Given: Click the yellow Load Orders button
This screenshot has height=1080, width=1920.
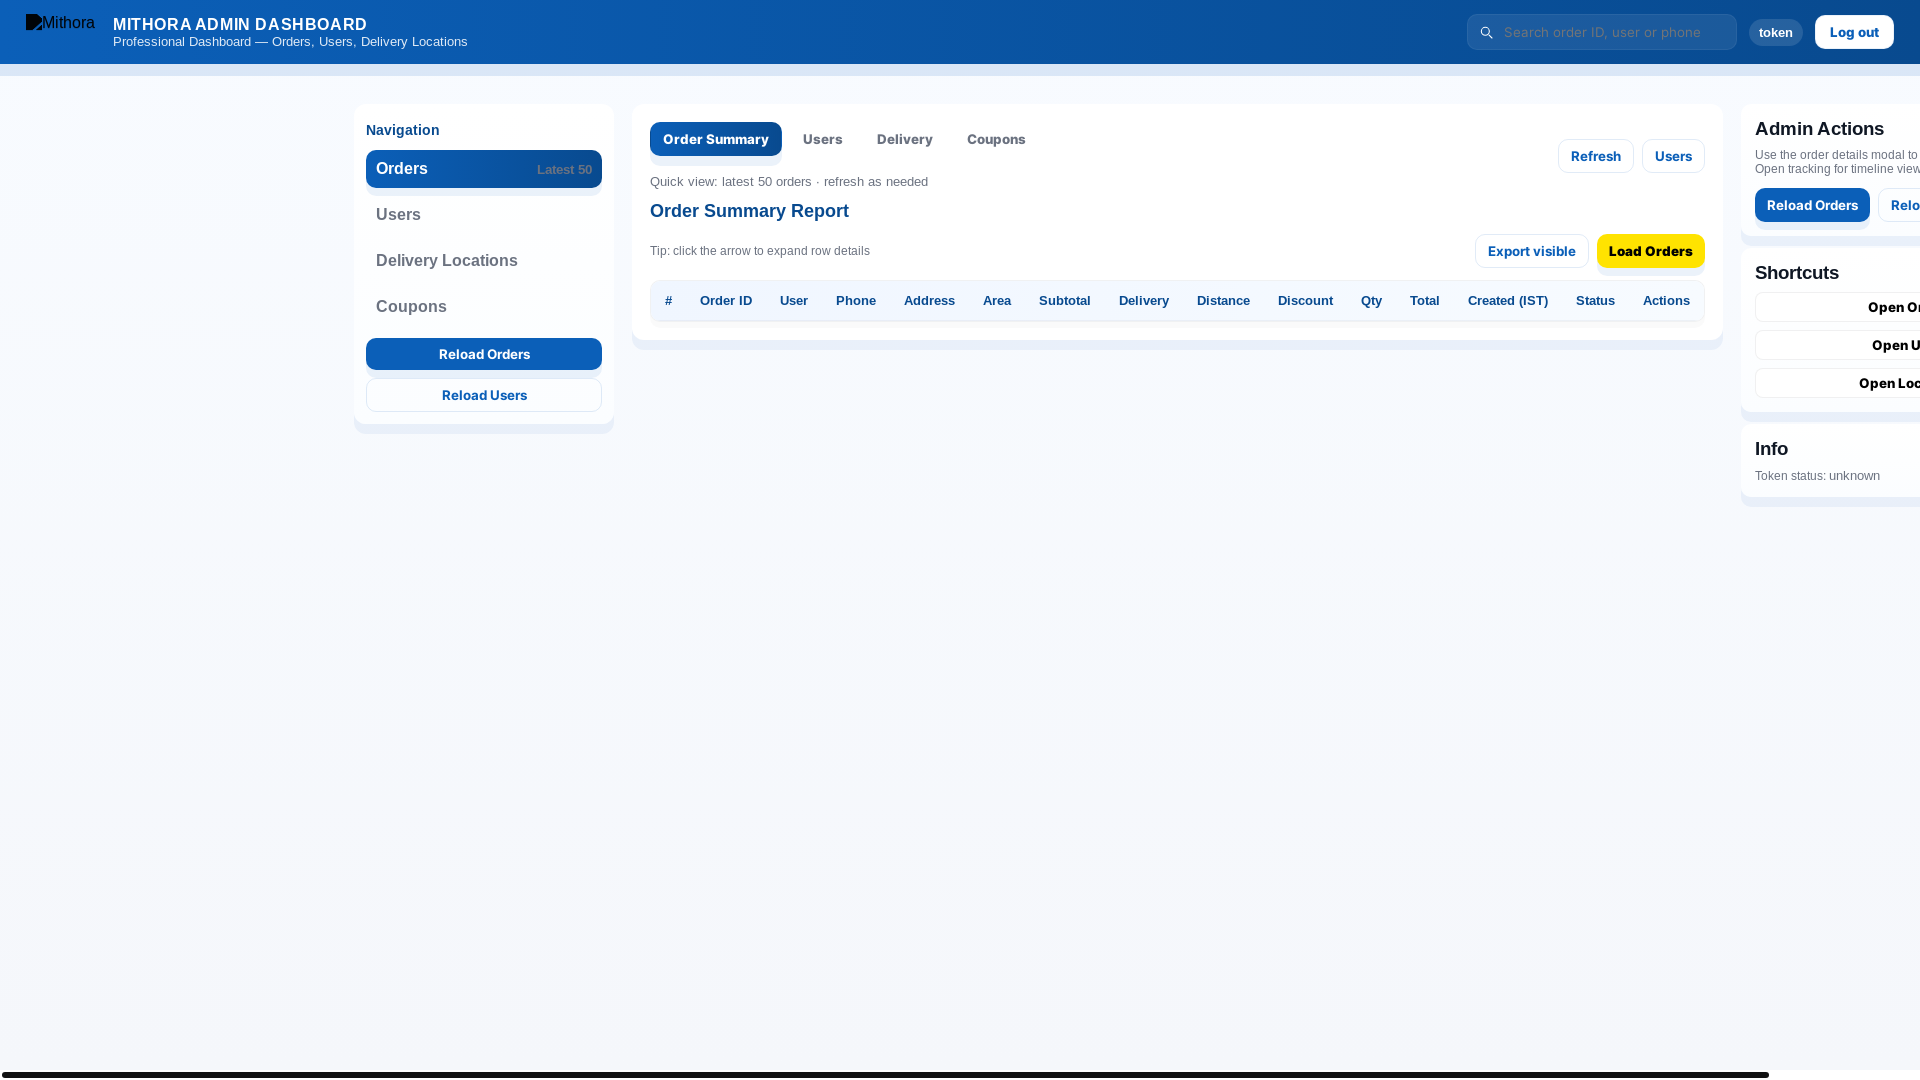Looking at the screenshot, I should 1651,251.
